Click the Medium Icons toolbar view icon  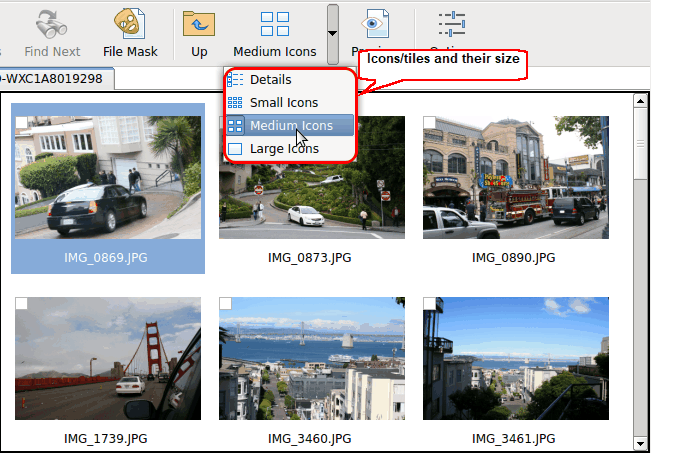tap(275, 24)
